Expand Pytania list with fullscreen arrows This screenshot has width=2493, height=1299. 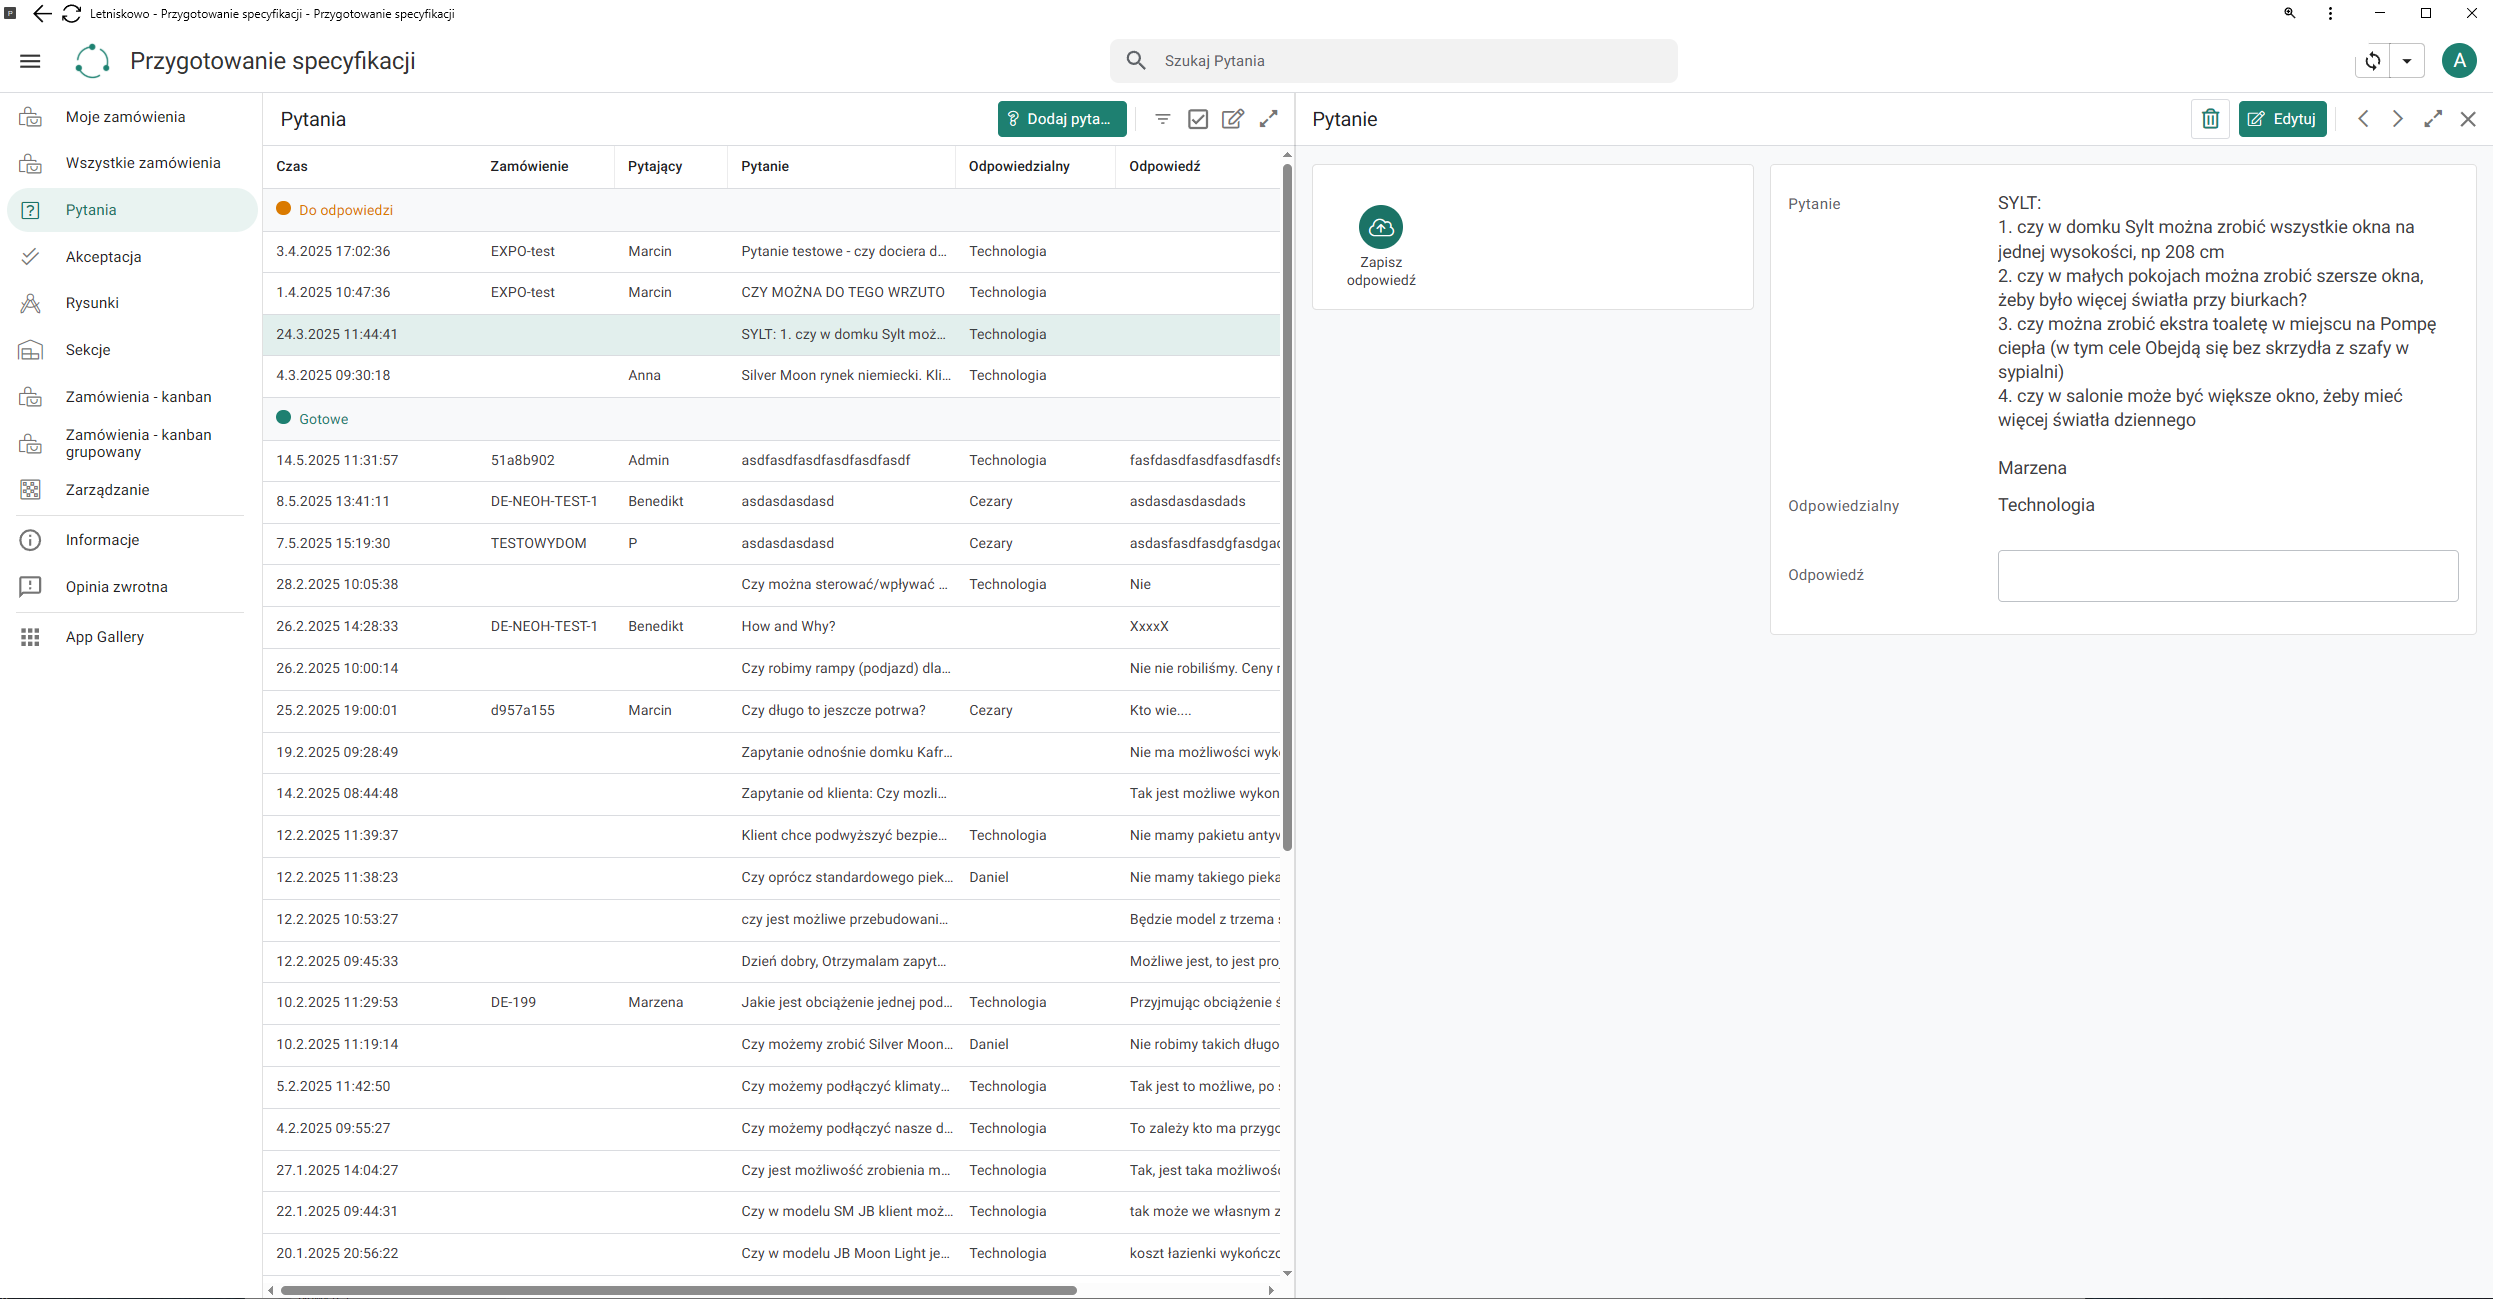click(x=1268, y=119)
